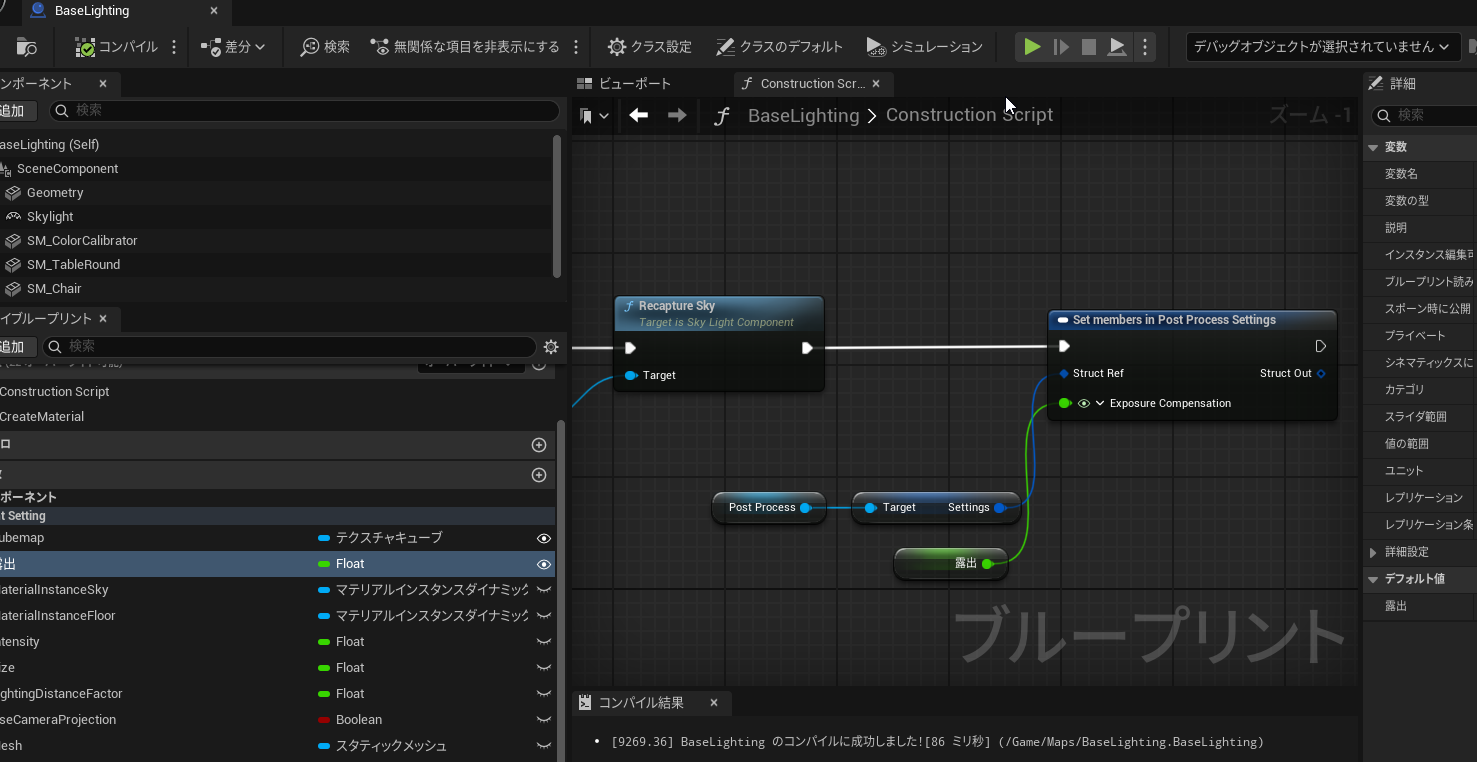Close the Construction Script tab
This screenshot has width=1477, height=762.
(876, 84)
